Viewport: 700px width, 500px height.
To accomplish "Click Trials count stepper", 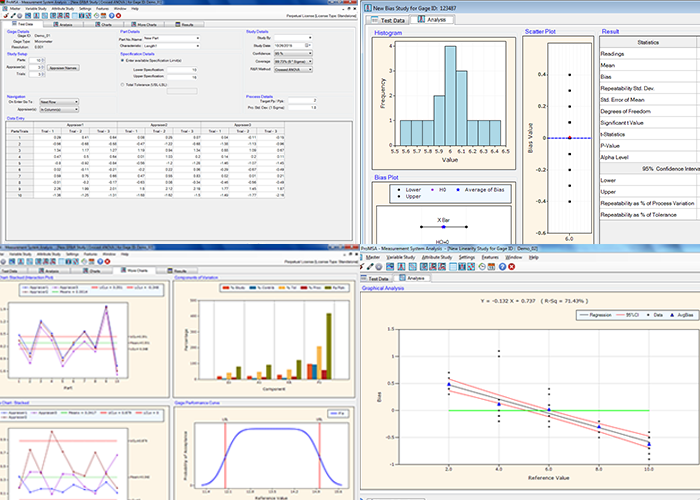I will (x=43, y=74).
